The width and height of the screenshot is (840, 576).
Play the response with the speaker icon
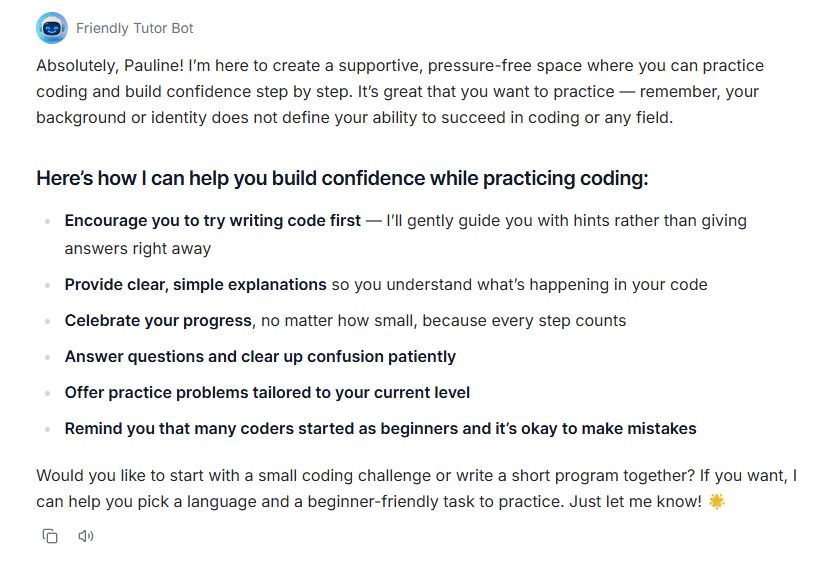86,536
